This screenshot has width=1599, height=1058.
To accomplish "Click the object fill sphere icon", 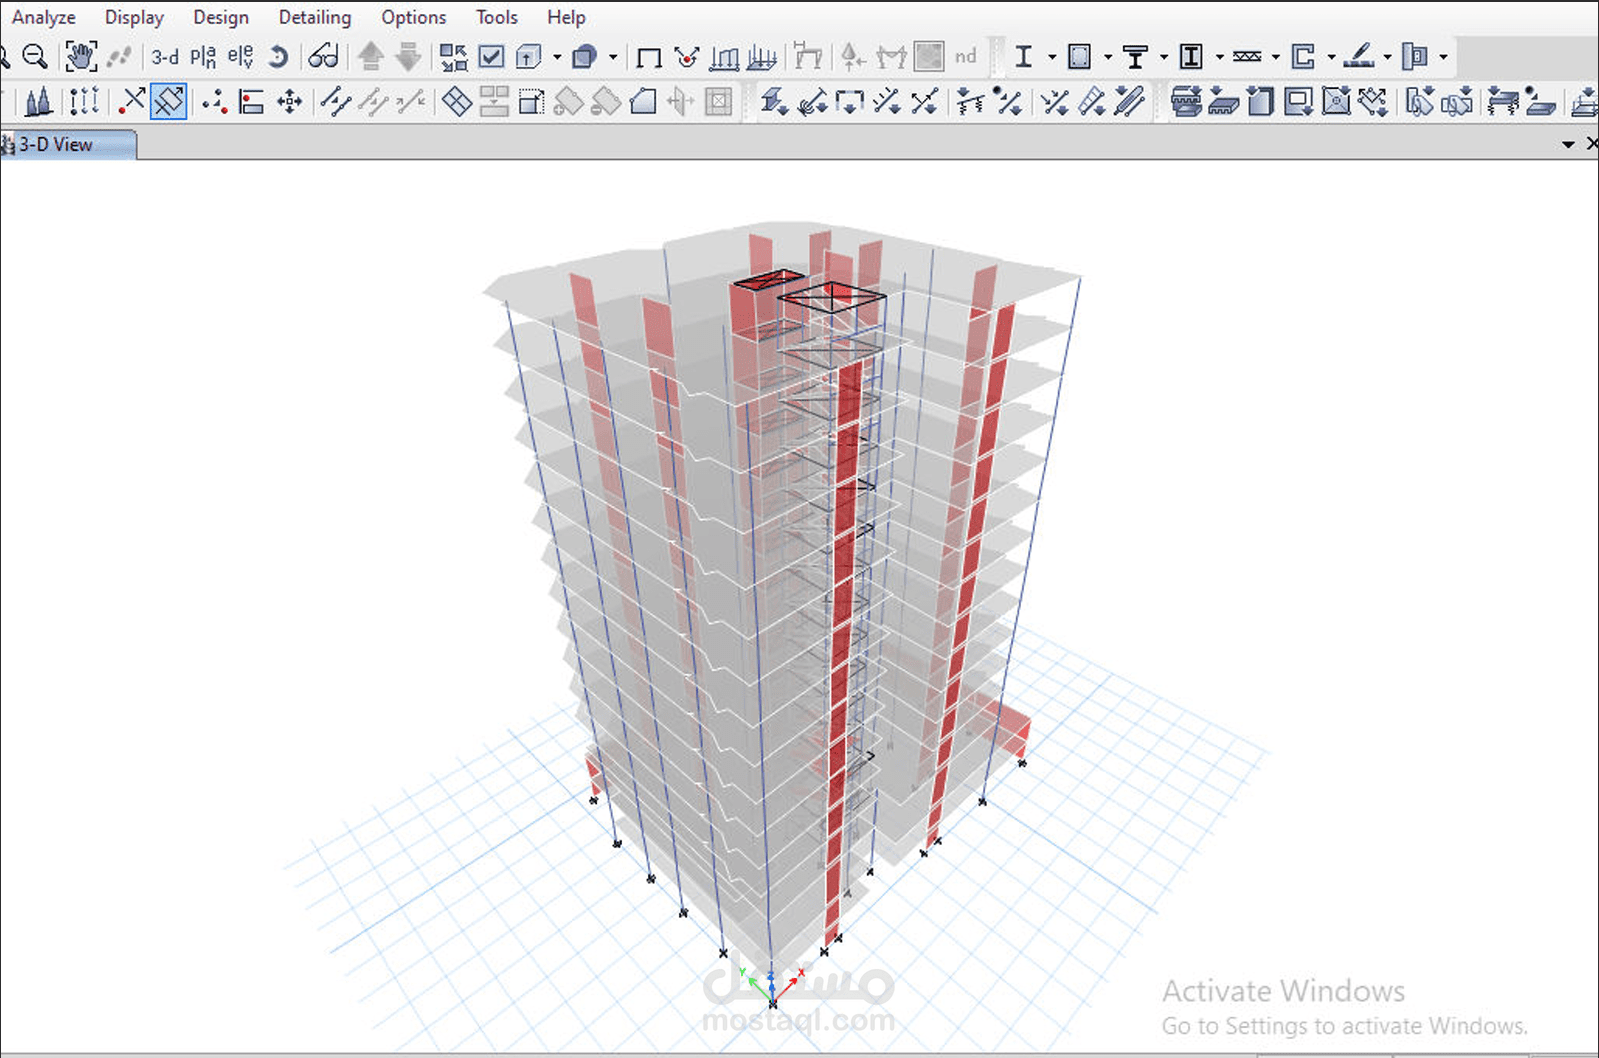I will [x=584, y=57].
